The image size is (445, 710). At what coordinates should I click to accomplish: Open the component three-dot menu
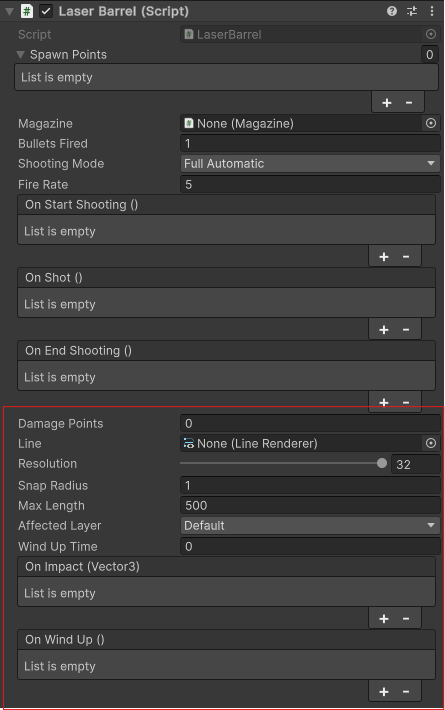pos(432,11)
